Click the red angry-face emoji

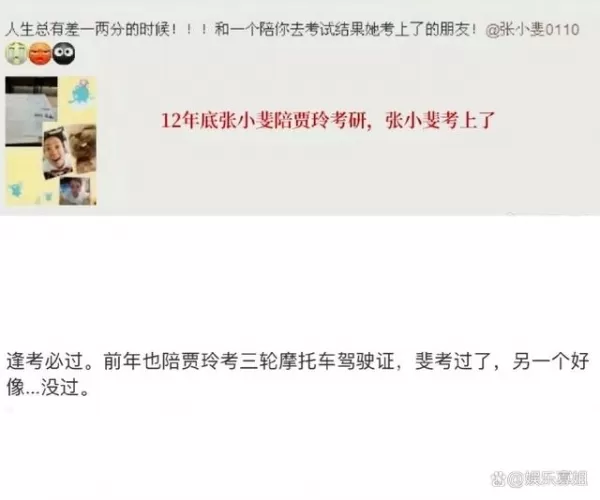coord(40,54)
